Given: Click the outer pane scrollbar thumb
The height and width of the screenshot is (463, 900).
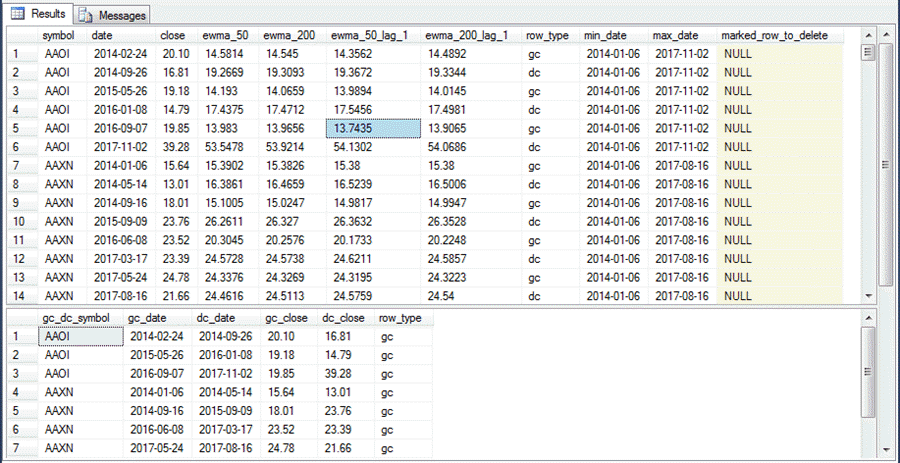Looking at the screenshot, I should (886, 164).
